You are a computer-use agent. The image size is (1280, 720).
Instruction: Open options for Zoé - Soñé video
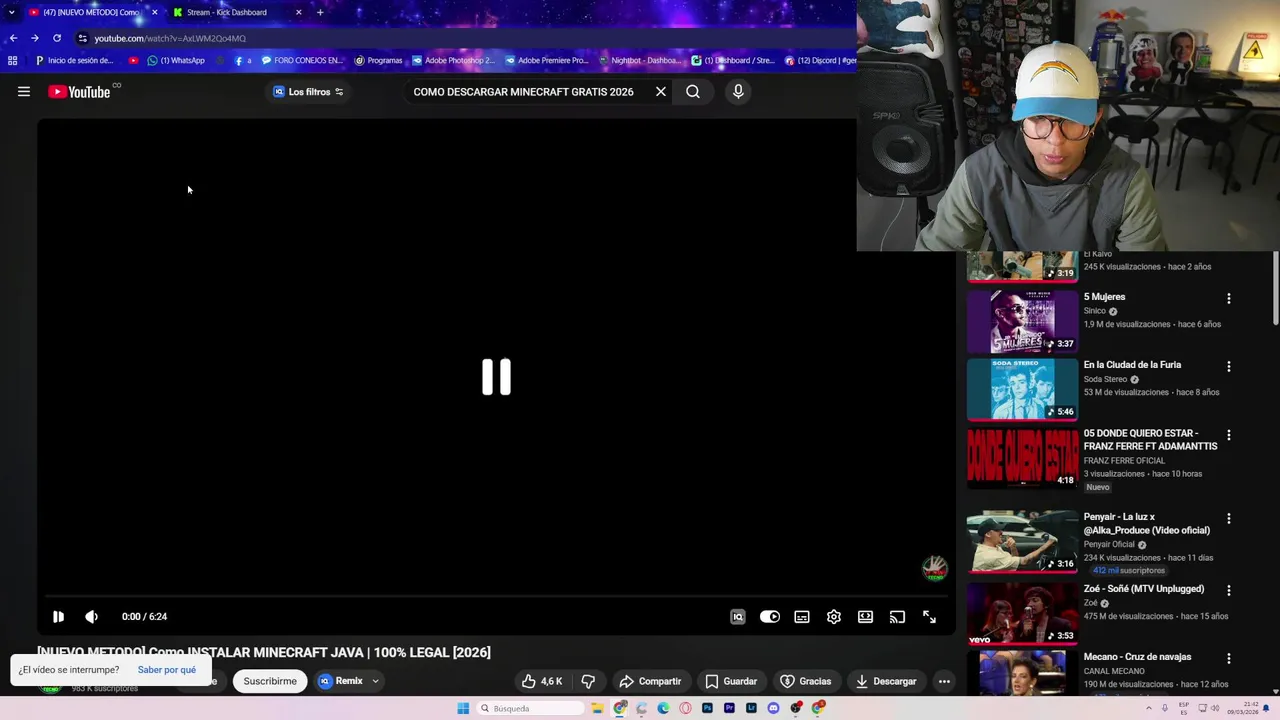1229,590
